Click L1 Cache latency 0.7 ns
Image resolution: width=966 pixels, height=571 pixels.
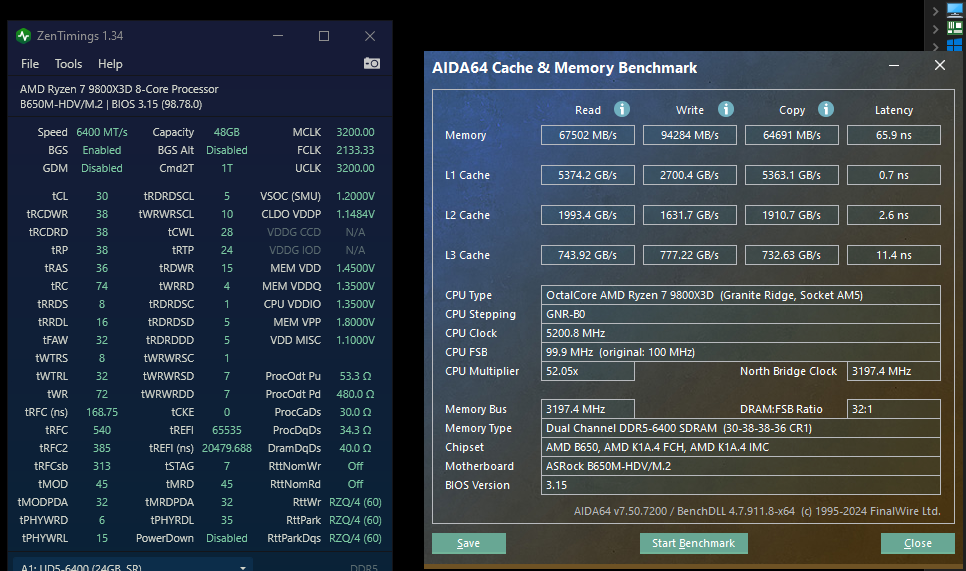click(x=894, y=175)
